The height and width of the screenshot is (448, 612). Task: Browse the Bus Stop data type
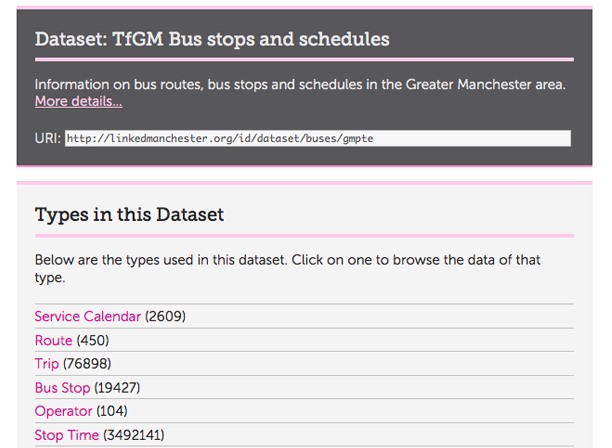click(62, 388)
